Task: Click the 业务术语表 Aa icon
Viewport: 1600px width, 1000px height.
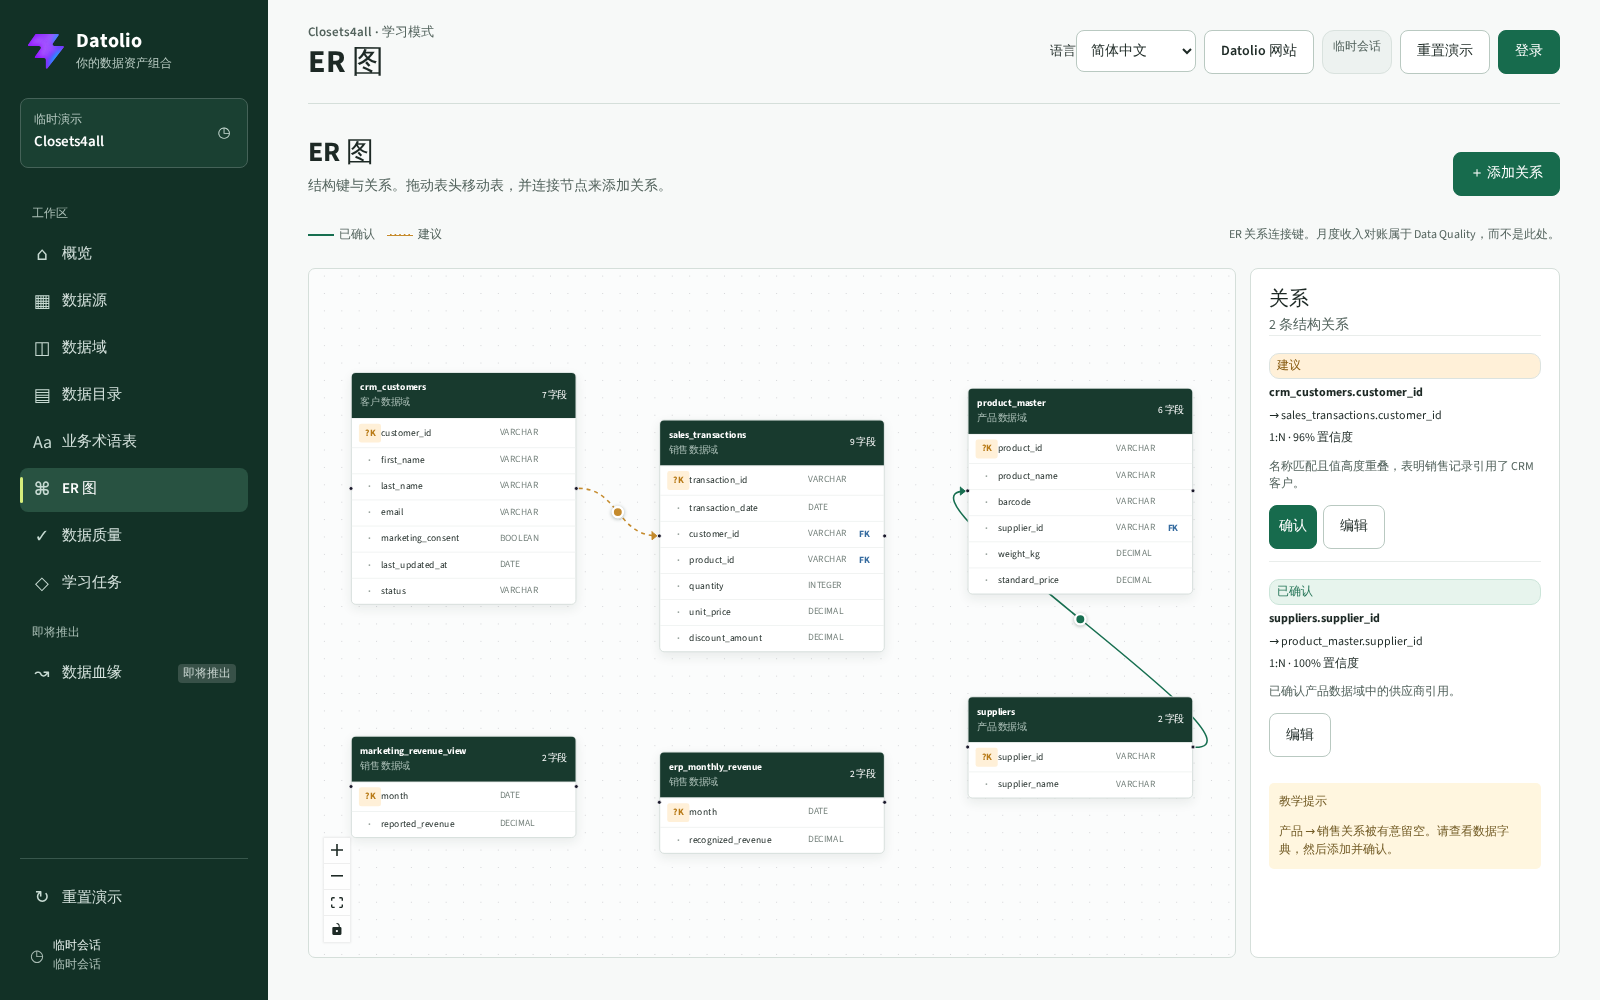Action: point(42,442)
